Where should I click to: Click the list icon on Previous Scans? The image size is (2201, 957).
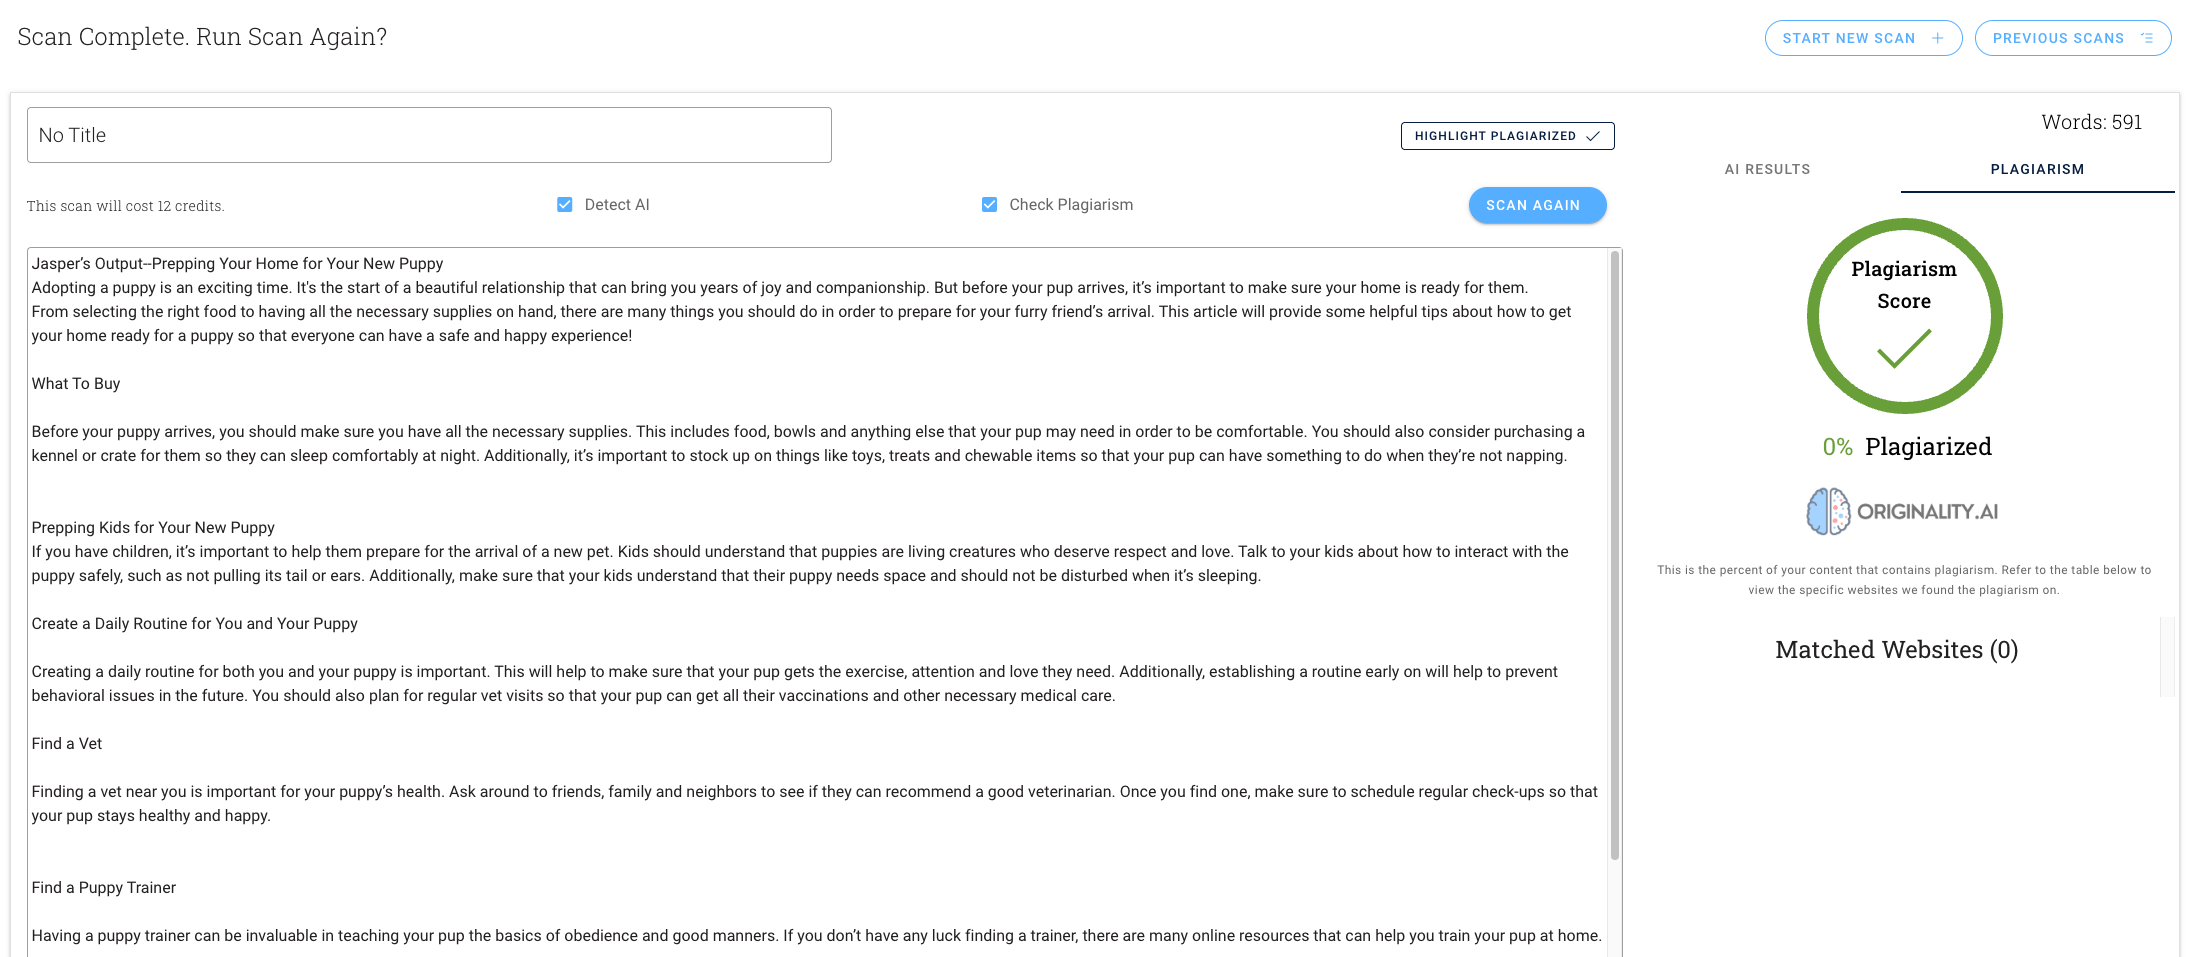click(2147, 37)
